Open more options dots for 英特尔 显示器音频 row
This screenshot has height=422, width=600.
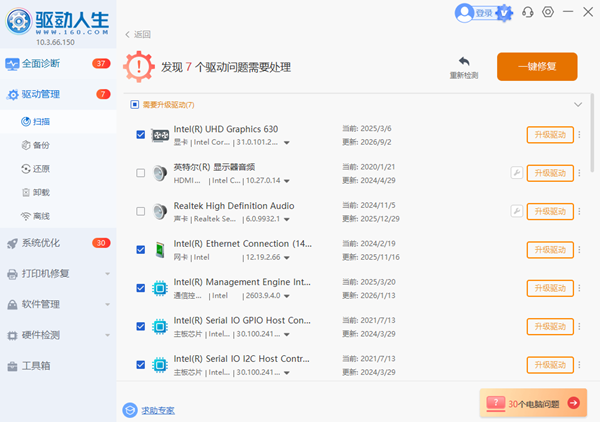coord(579,173)
